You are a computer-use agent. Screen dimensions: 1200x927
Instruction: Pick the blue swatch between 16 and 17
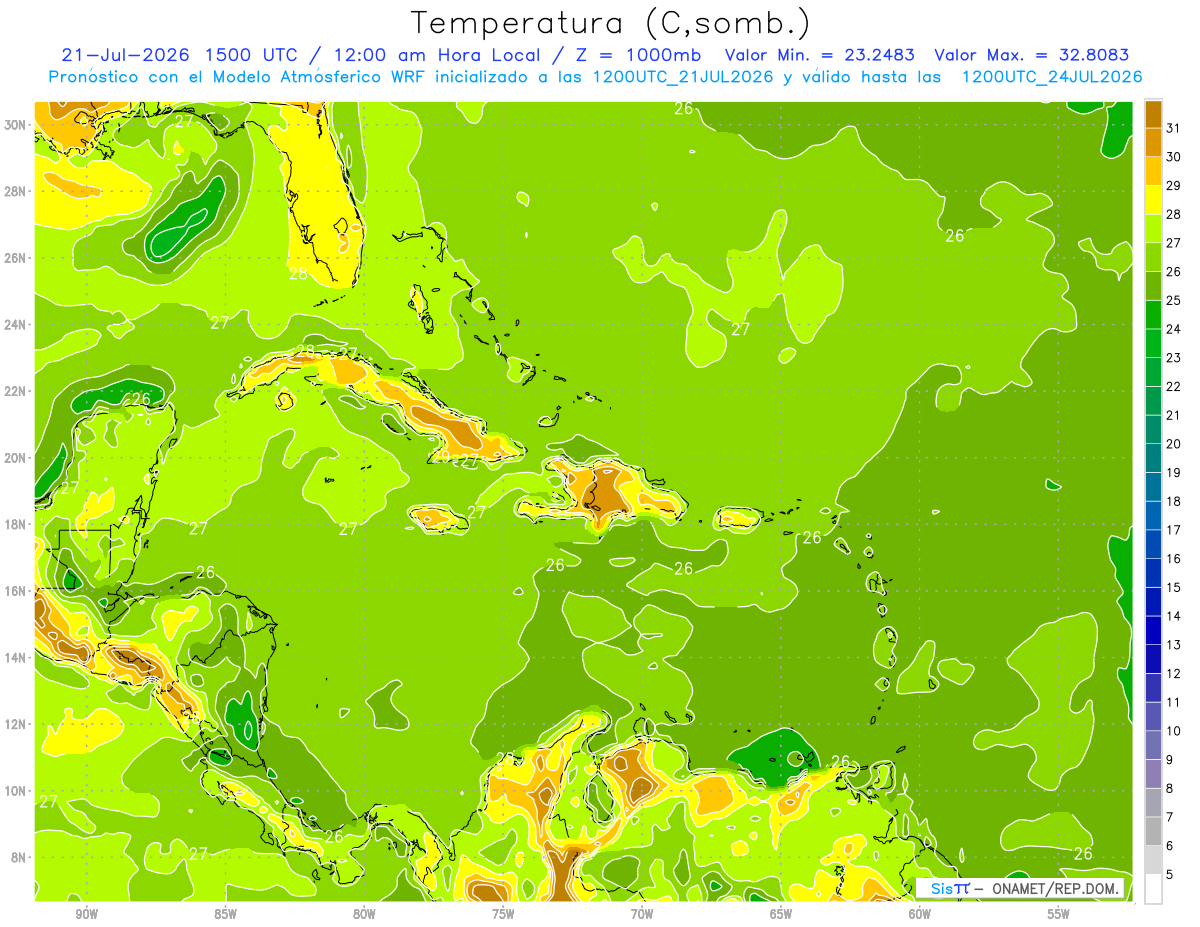1153,544
